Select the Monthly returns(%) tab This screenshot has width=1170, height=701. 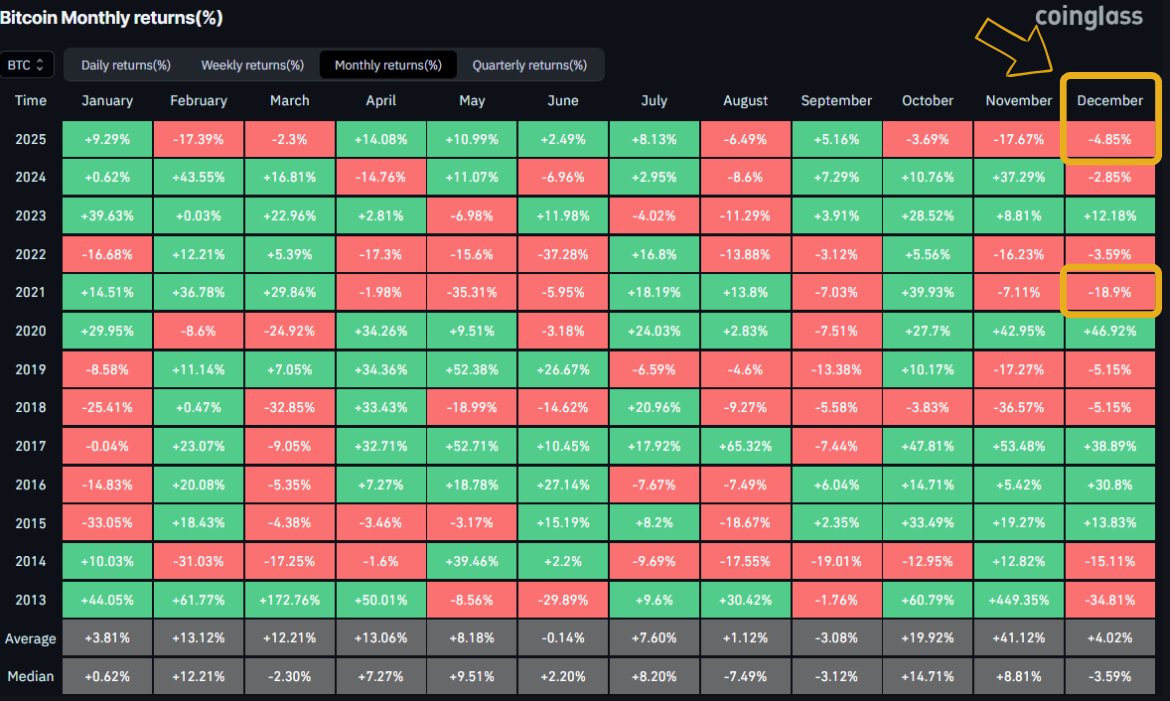pos(388,65)
